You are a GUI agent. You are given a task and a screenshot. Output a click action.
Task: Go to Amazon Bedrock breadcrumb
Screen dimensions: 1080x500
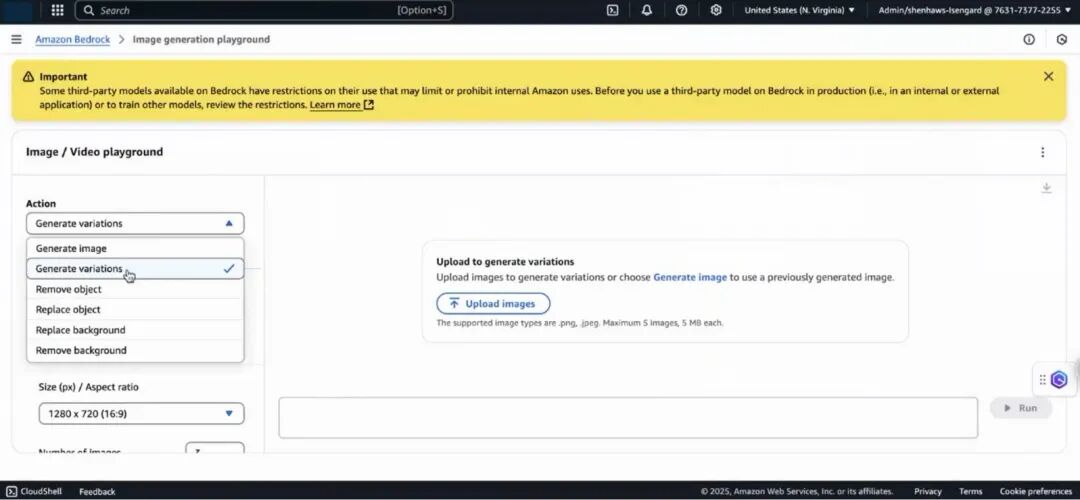pos(72,39)
